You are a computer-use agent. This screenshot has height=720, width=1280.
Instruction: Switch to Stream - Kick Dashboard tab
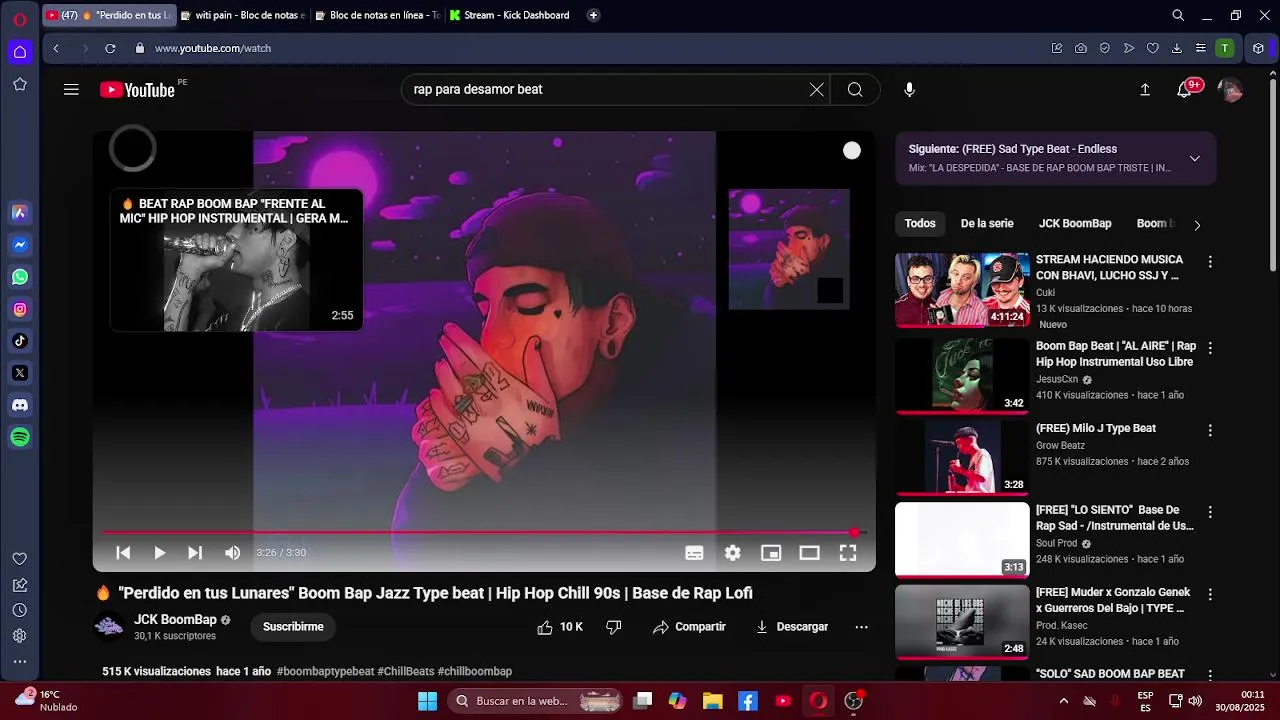[510, 15]
